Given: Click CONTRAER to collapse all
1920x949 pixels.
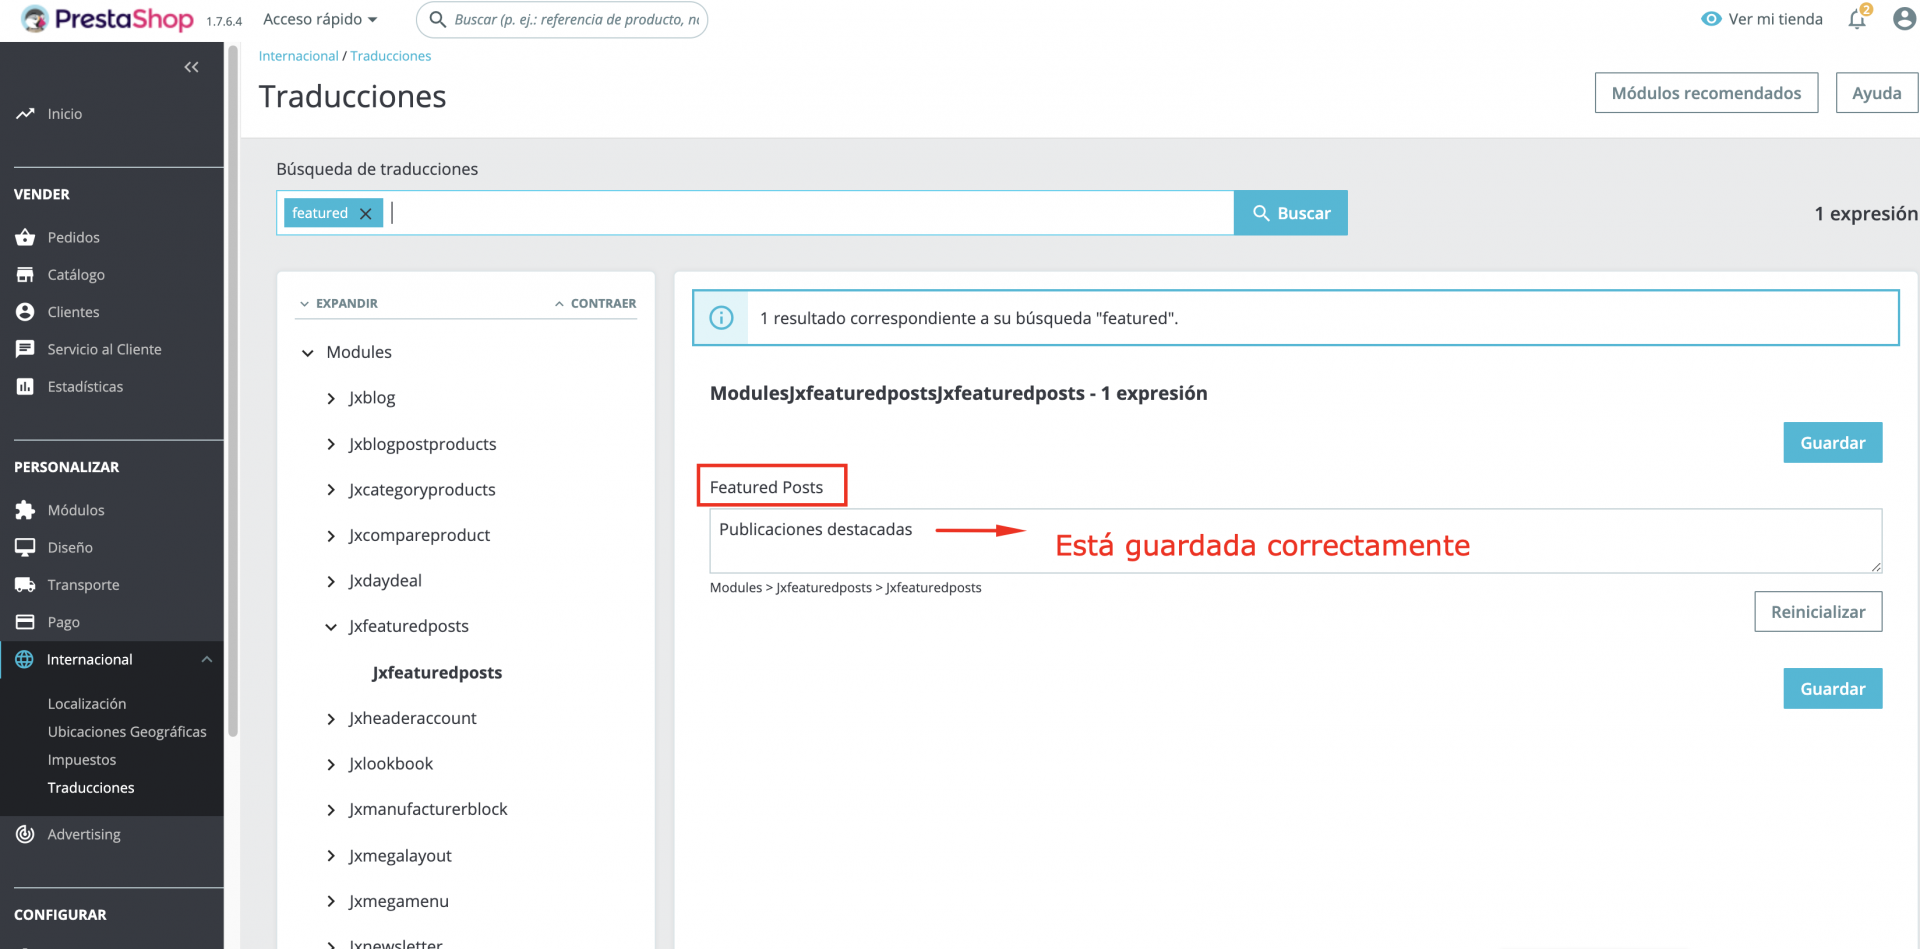Looking at the screenshot, I should pyautogui.click(x=595, y=303).
